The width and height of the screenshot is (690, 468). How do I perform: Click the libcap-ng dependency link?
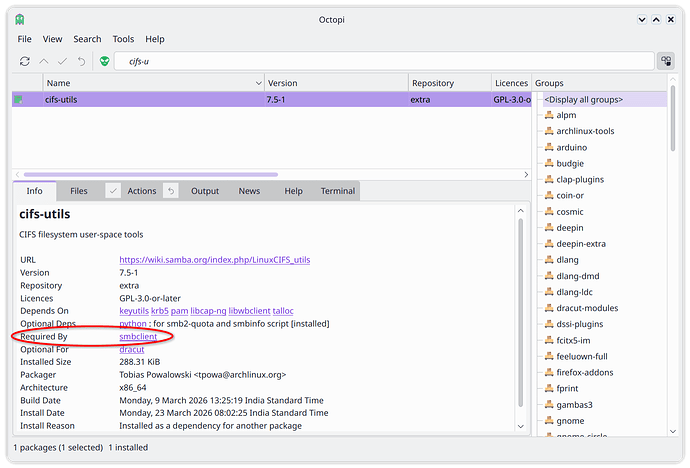click(208, 311)
